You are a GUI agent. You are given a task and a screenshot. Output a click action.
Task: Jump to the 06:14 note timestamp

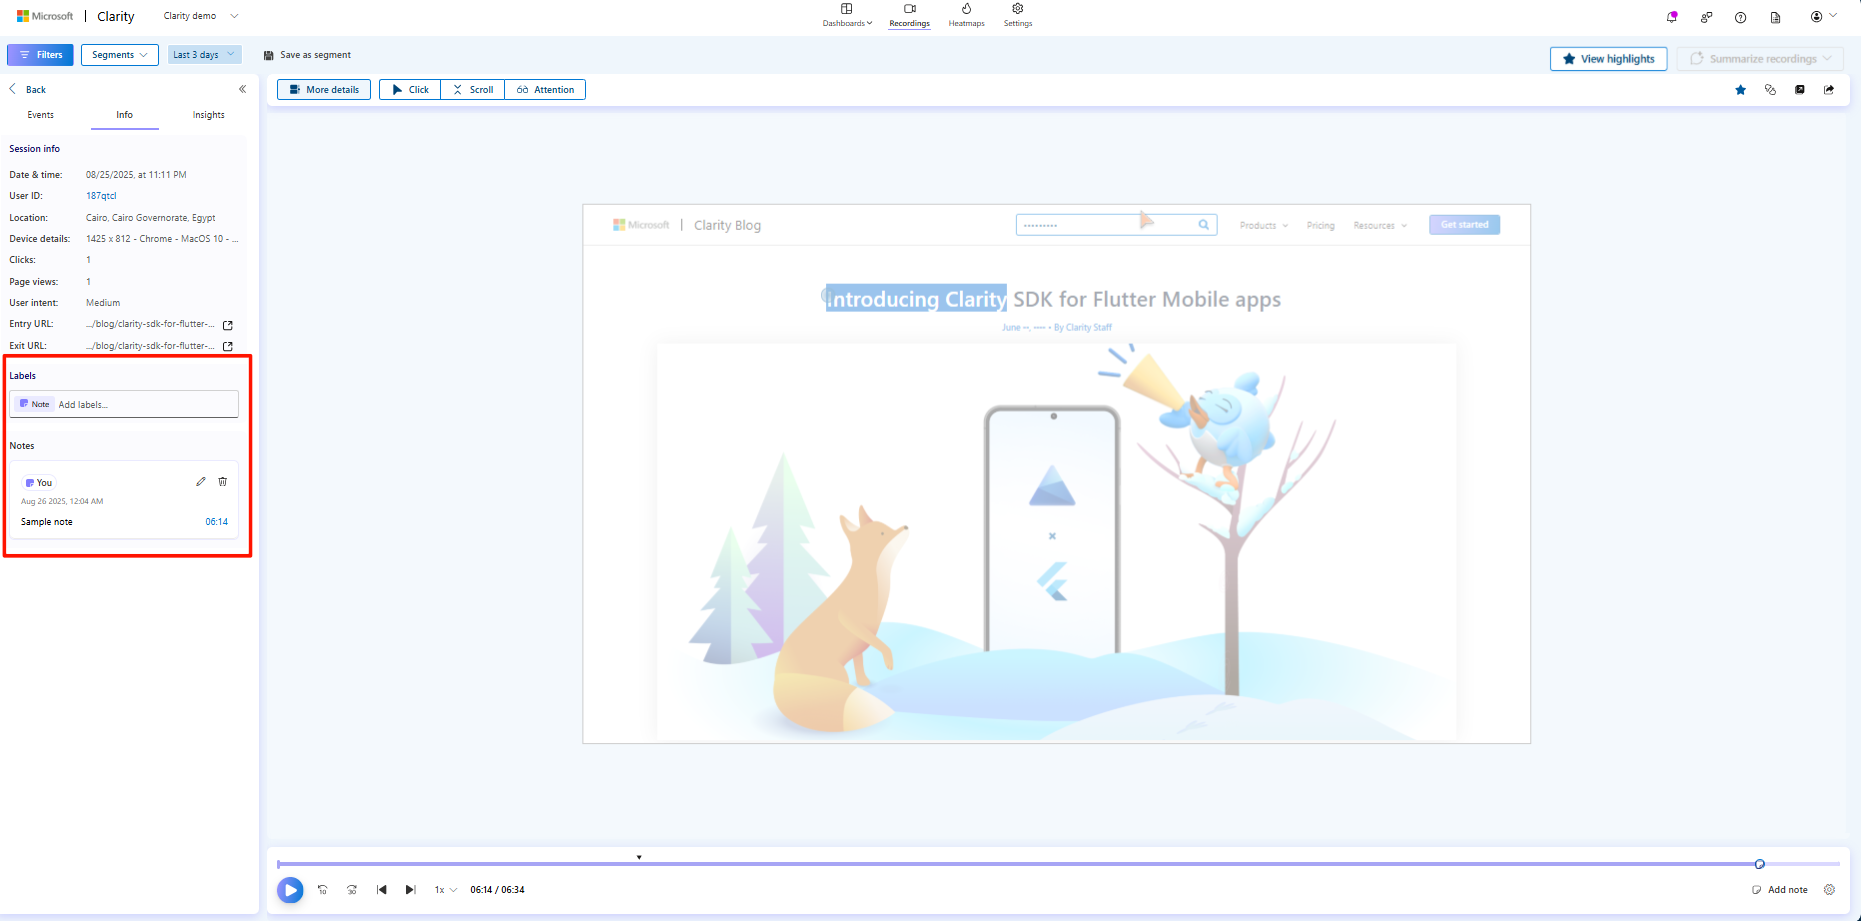coord(217,522)
